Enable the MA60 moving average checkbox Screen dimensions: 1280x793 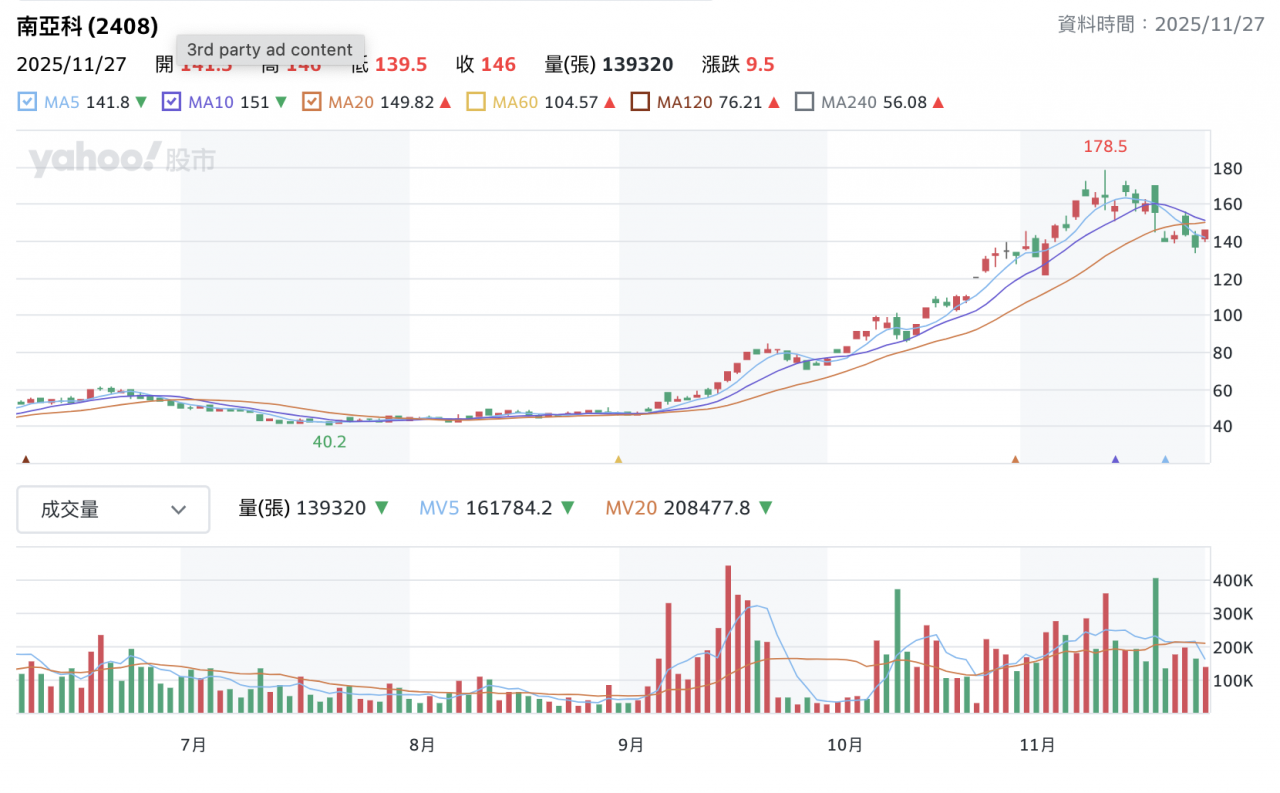coord(475,102)
